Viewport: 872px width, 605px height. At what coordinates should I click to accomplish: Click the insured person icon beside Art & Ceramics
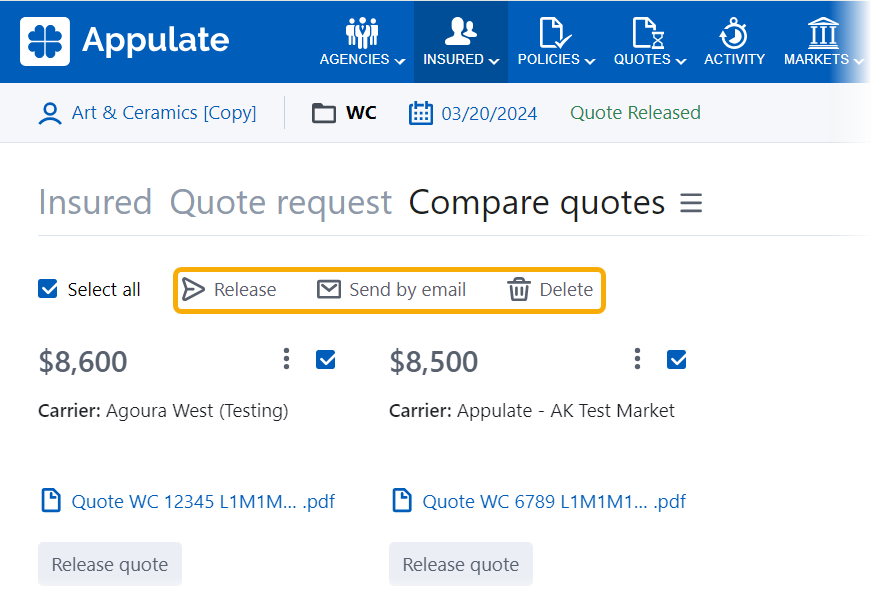click(50, 113)
